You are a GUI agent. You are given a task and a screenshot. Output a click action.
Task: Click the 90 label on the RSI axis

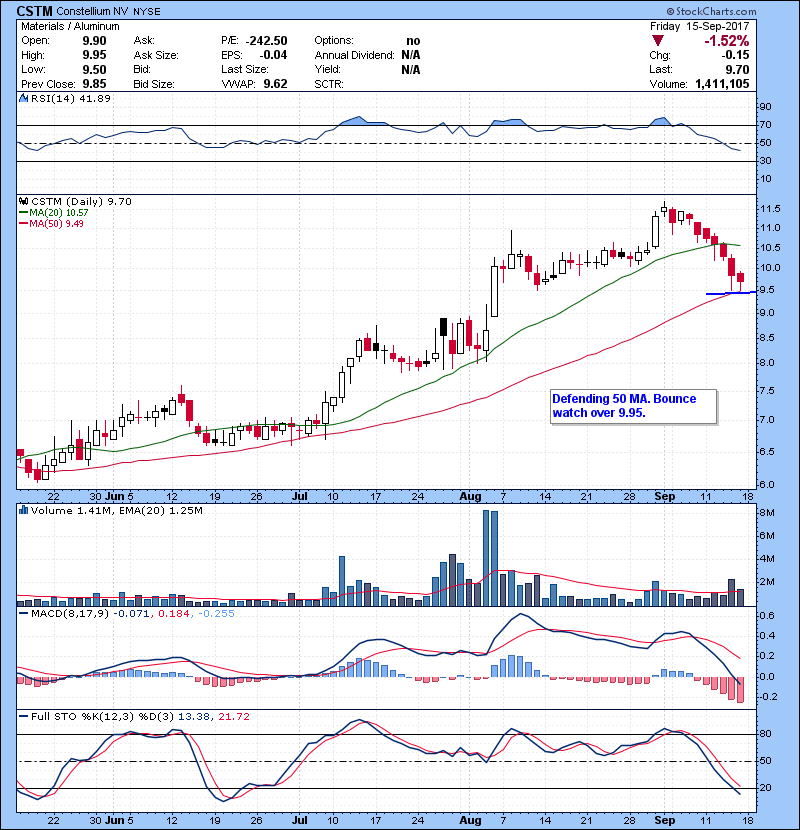pos(766,107)
